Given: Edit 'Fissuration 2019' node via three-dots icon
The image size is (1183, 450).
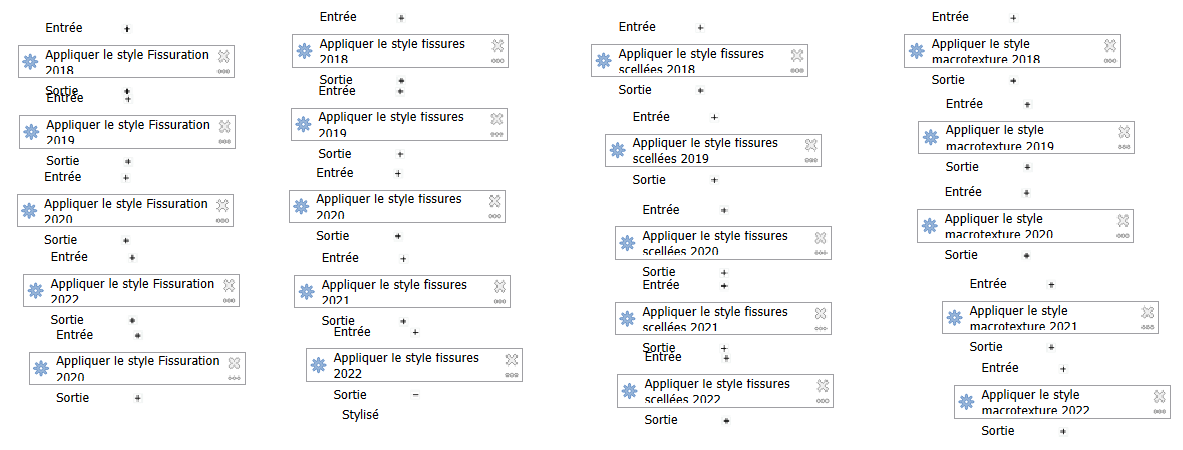Looking at the screenshot, I should click(224, 142).
